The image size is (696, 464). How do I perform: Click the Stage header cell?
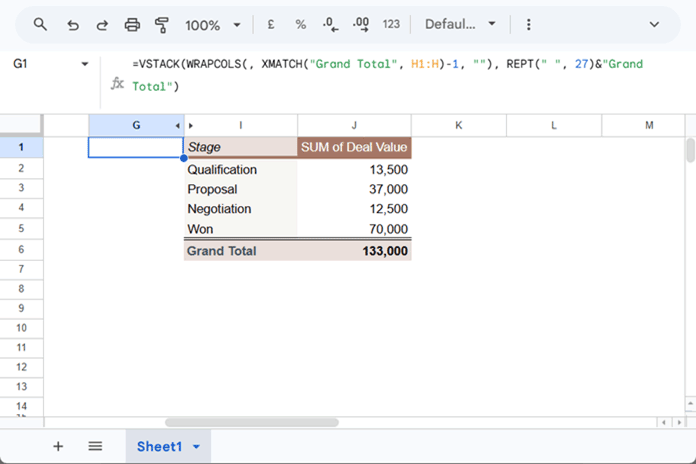[x=241, y=147]
